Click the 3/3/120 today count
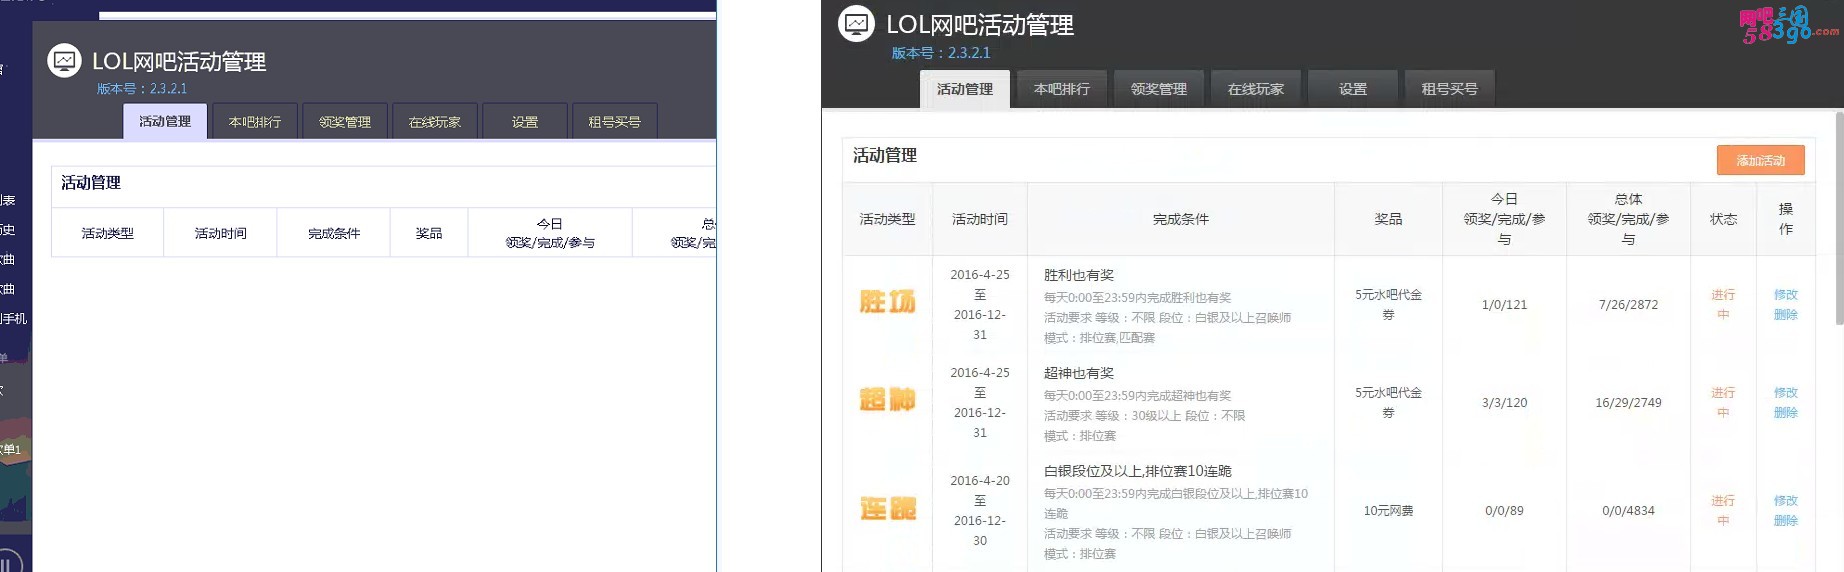The height and width of the screenshot is (572, 1844). click(x=1504, y=402)
